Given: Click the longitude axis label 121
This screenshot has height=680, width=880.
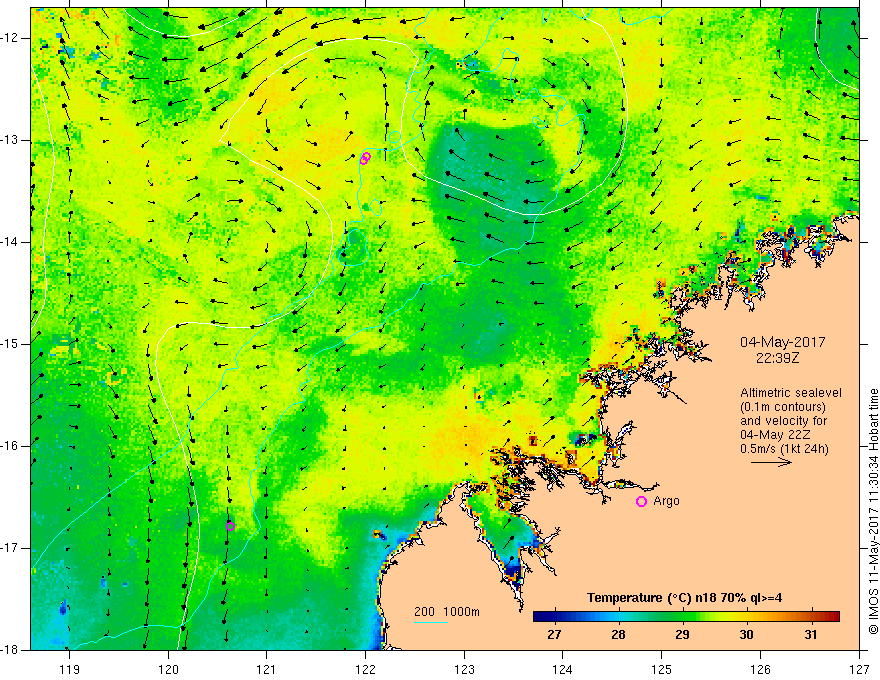Looking at the screenshot, I should (267, 669).
